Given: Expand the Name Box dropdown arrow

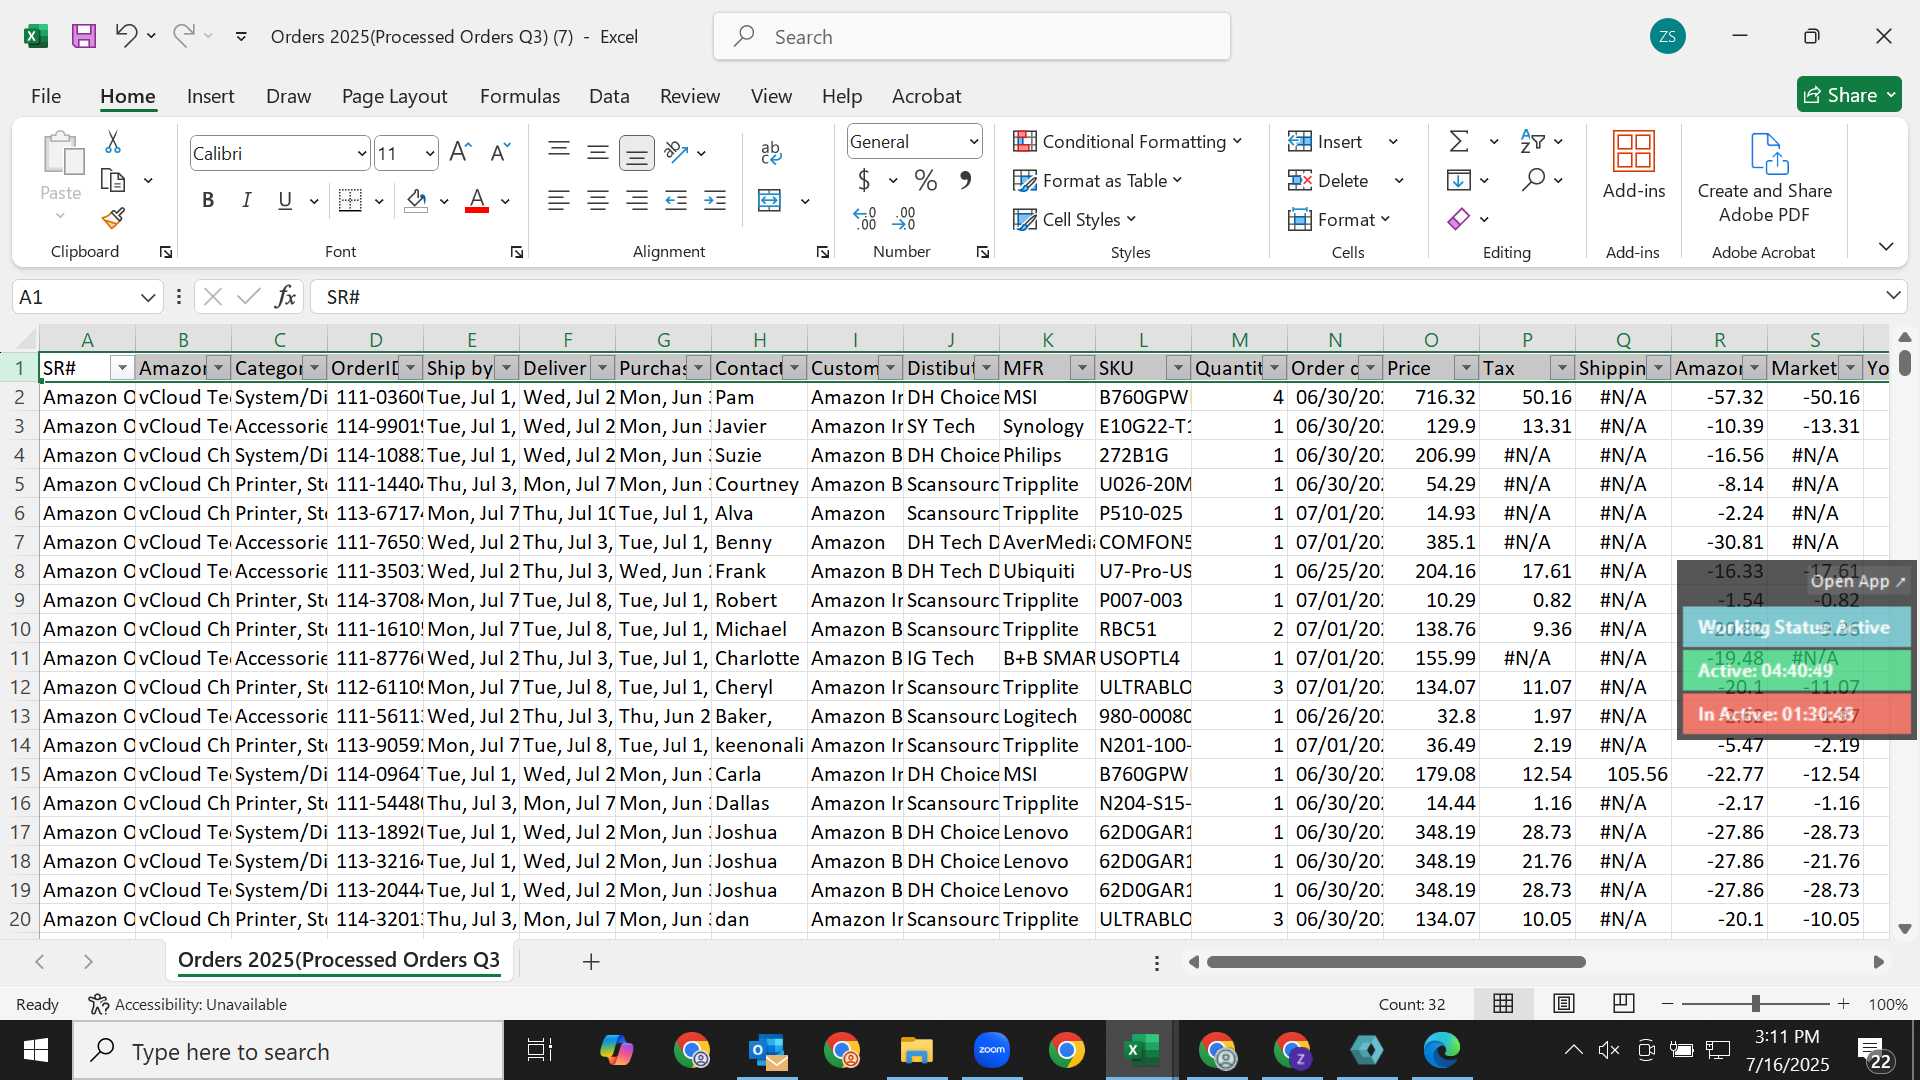Looking at the screenshot, I should (x=148, y=297).
